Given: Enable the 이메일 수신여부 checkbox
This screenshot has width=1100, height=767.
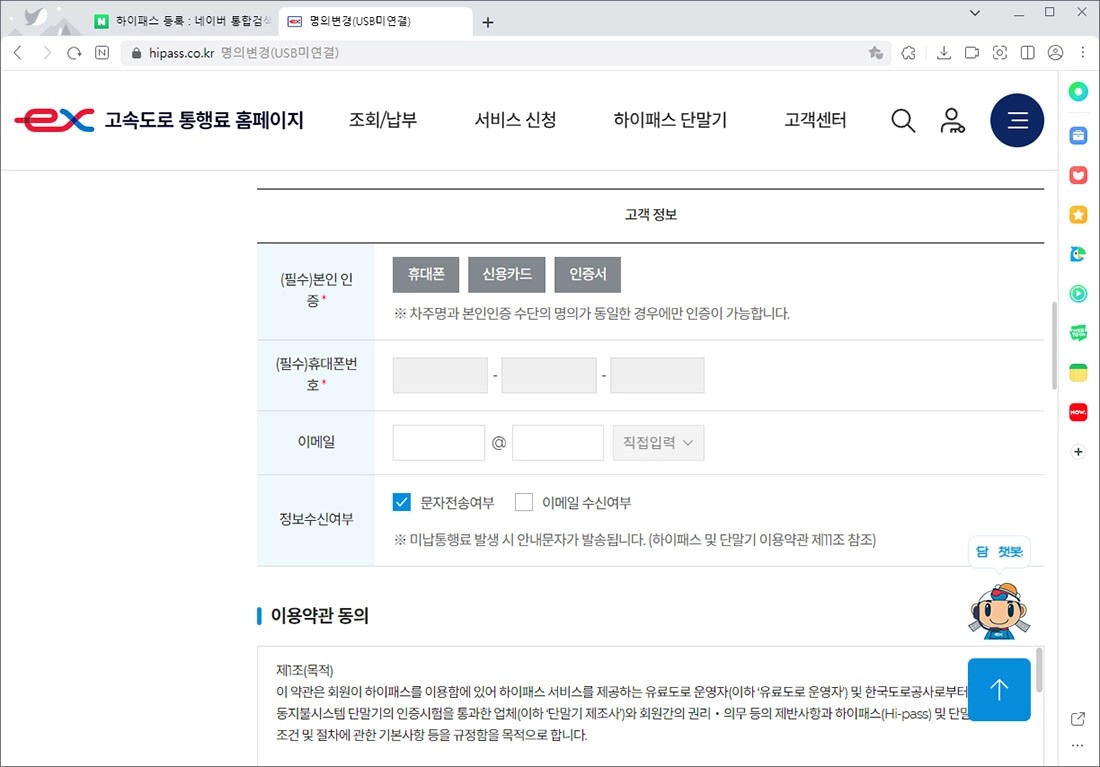Looking at the screenshot, I should click(524, 502).
